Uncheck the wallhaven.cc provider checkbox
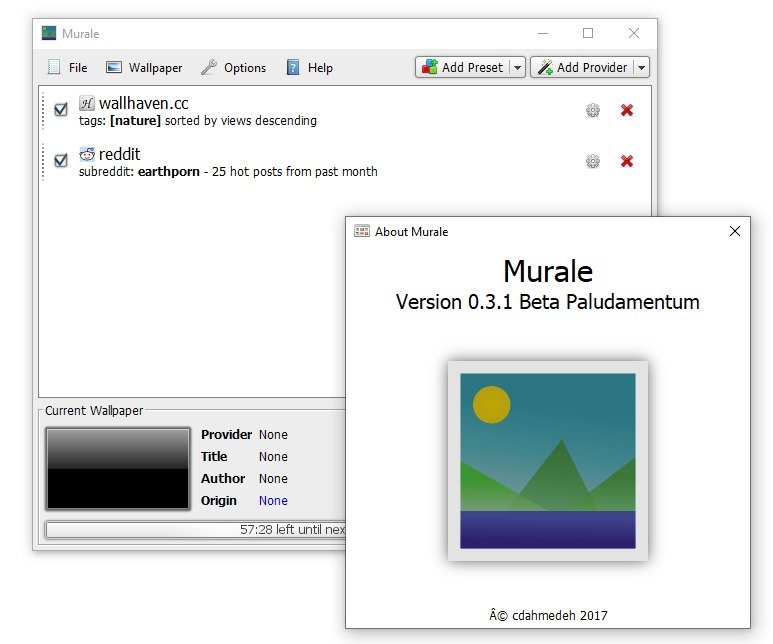Image resolution: width=773 pixels, height=644 pixels. tap(61, 109)
